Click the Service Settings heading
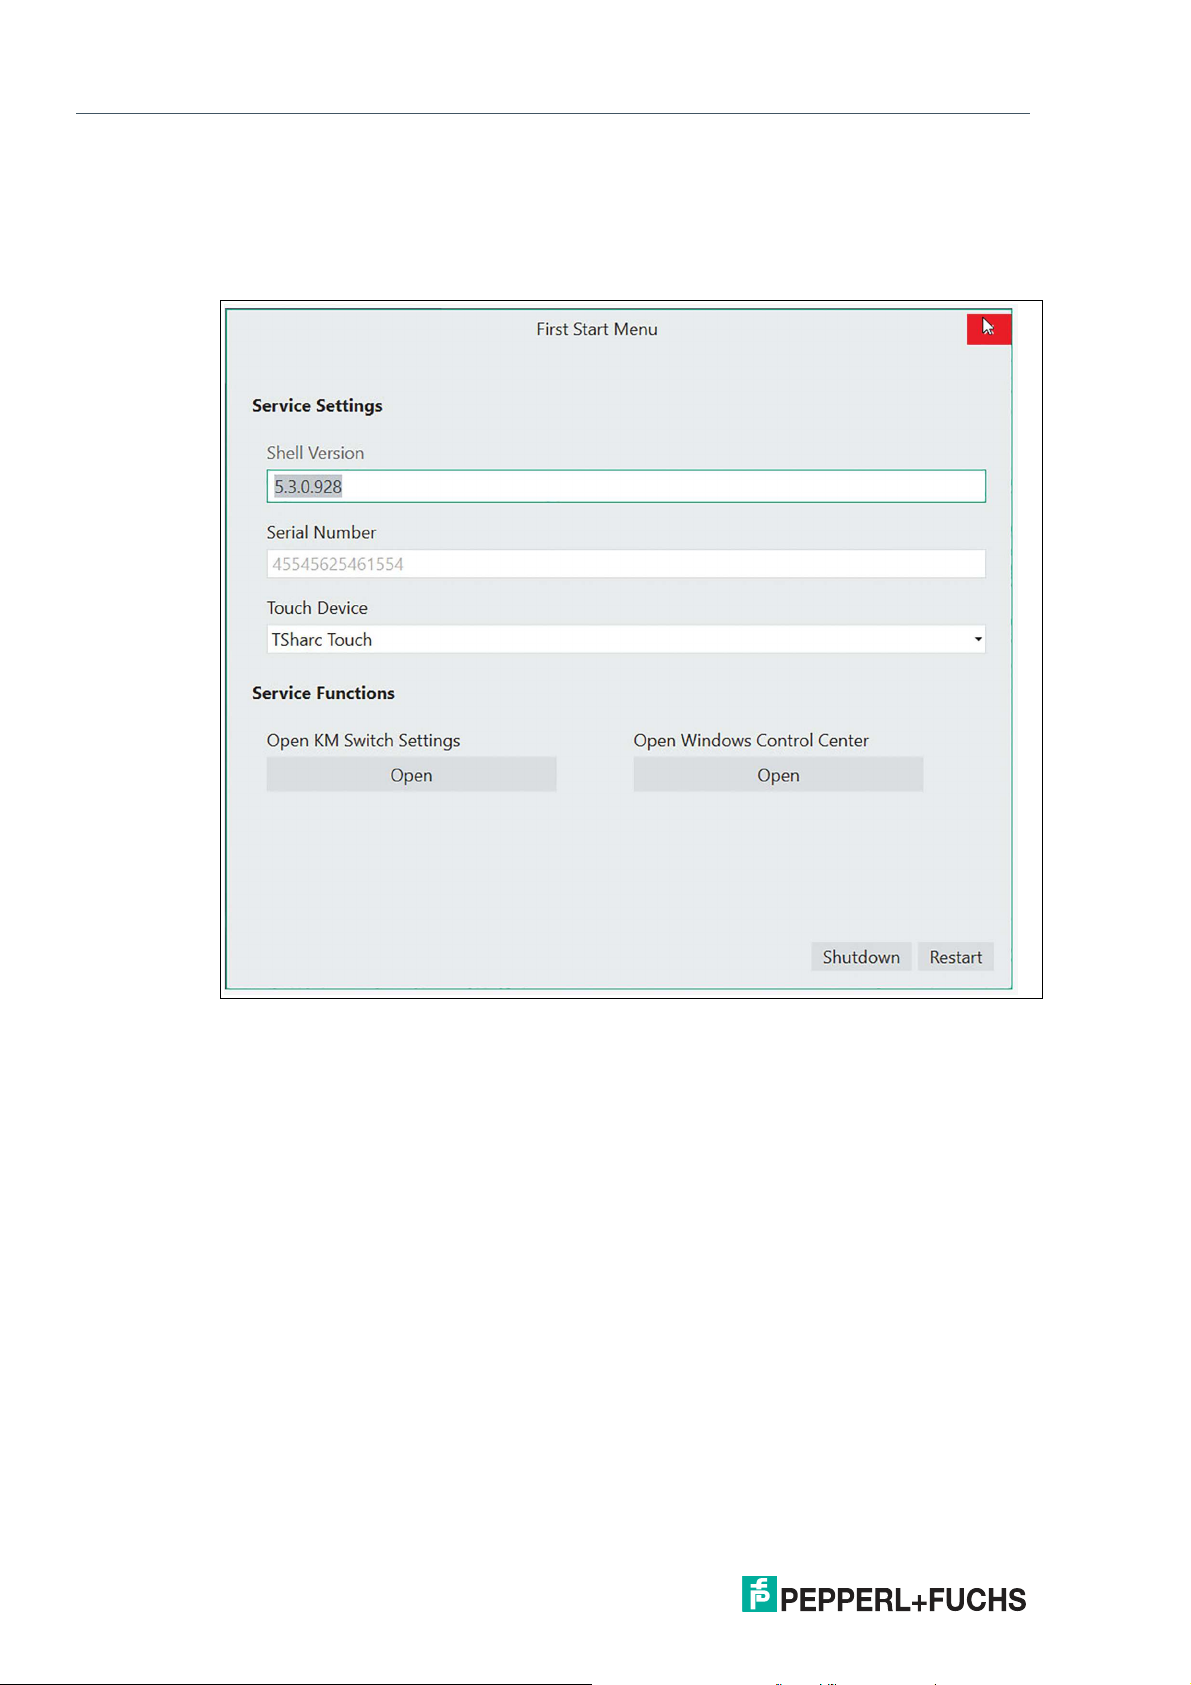1191x1685 pixels. (317, 406)
